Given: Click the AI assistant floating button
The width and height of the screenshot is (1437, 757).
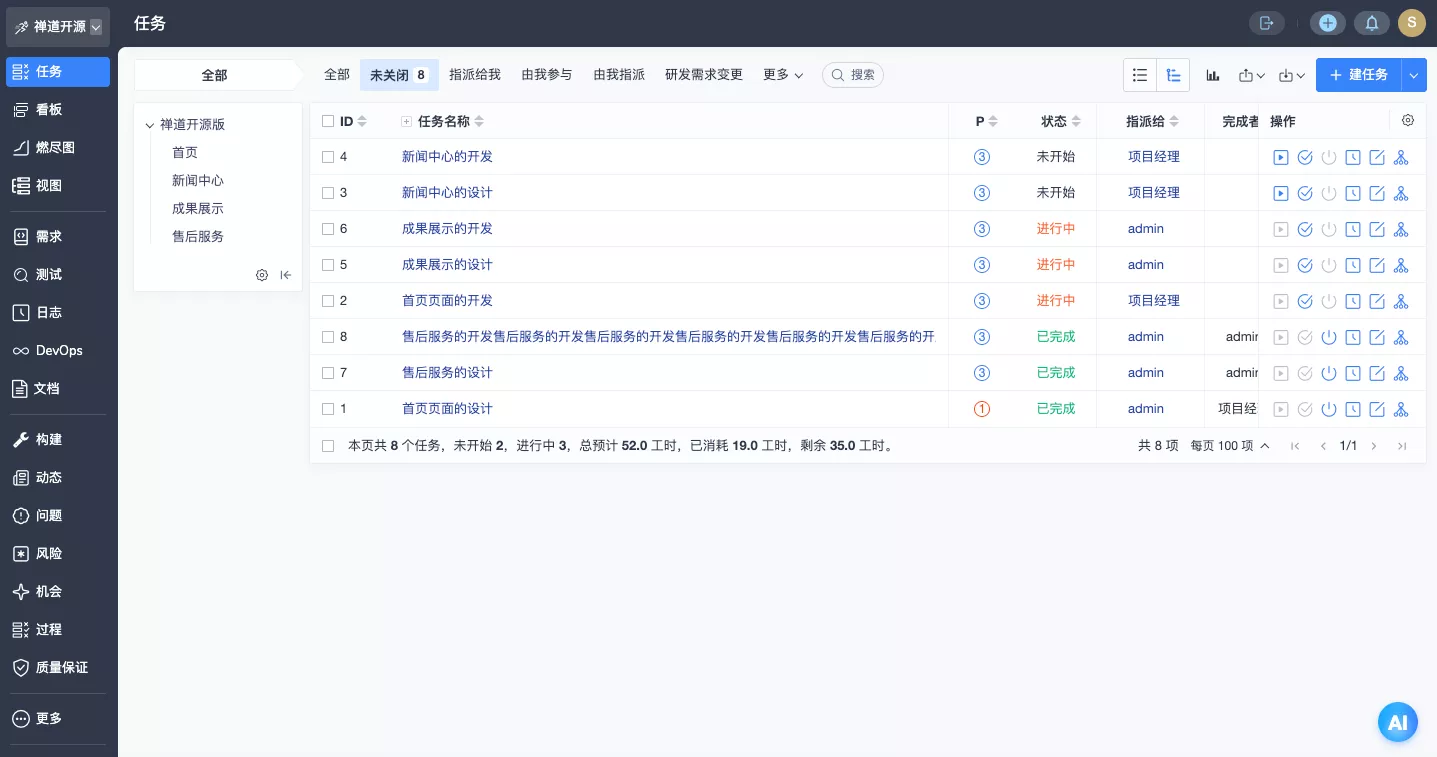Looking at the screenshot, I should coord(1397,722).
